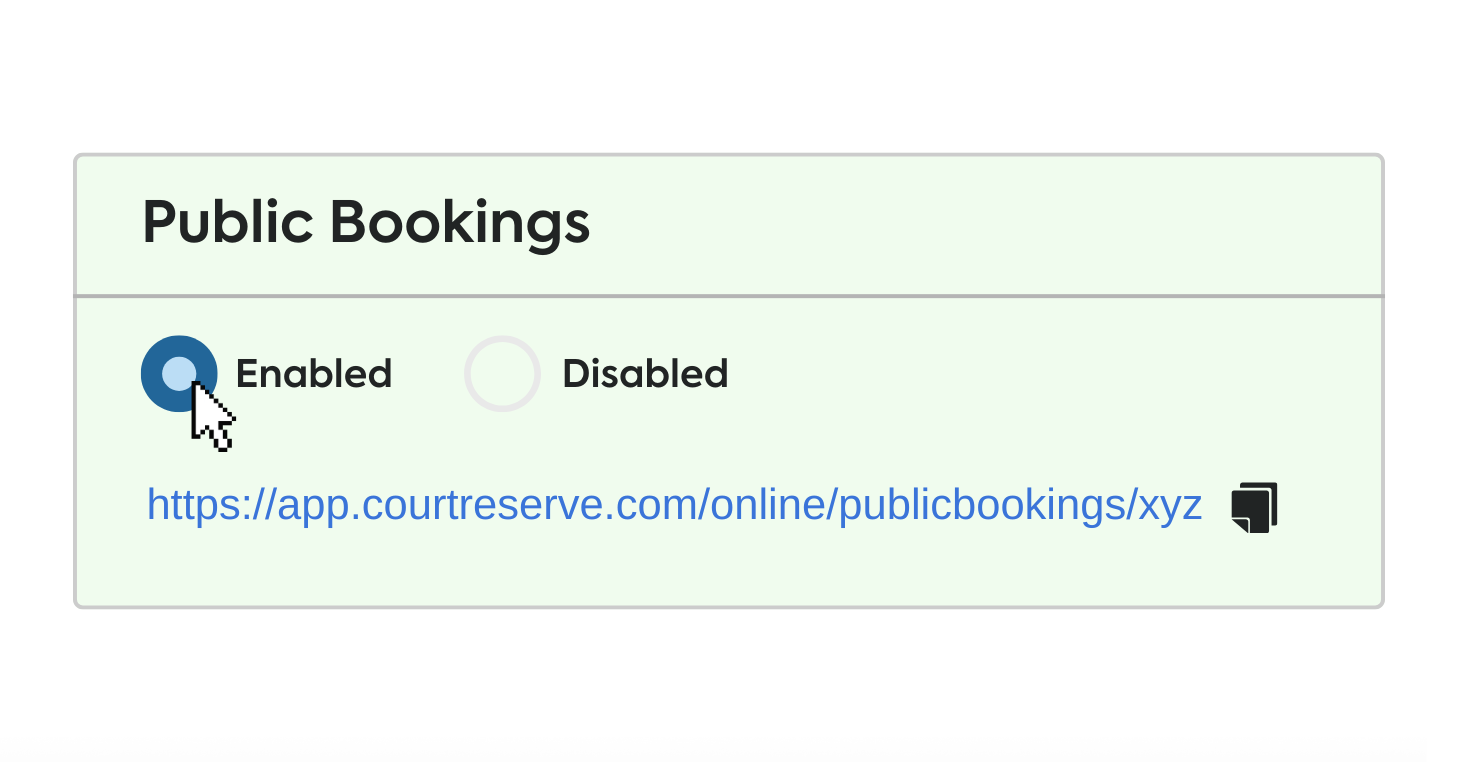Disable Public Bookings via the empty radio circle
The image size is (1458, 762).
pos(502,374)
